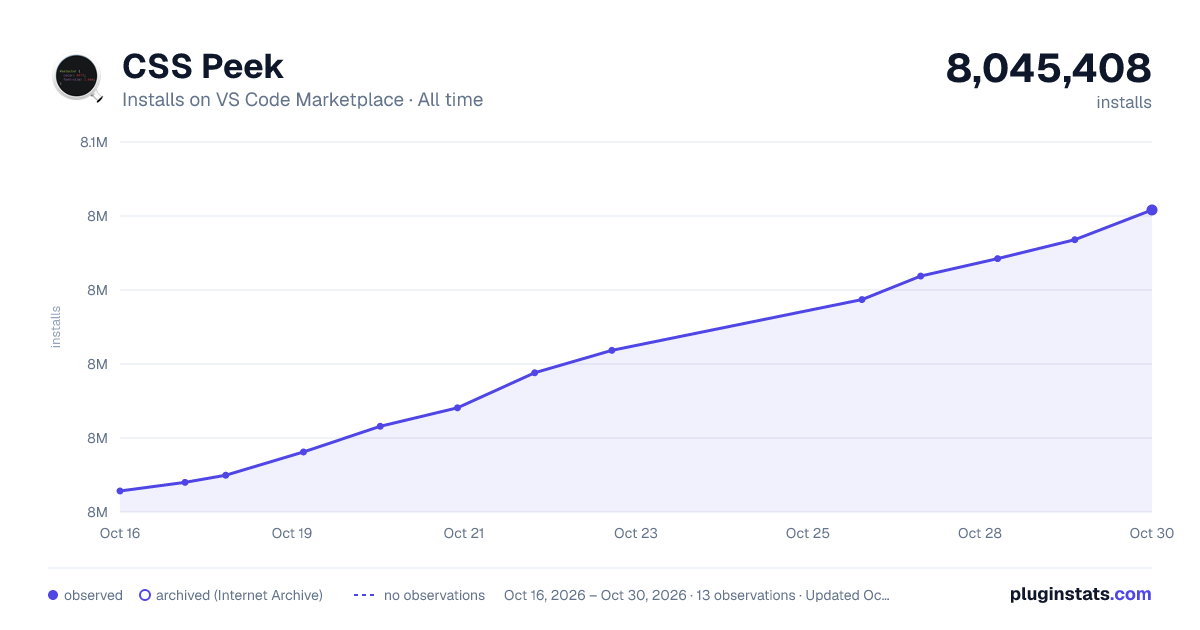
Task: Click the CSS Peek extension logo
Action: point(78,78)
